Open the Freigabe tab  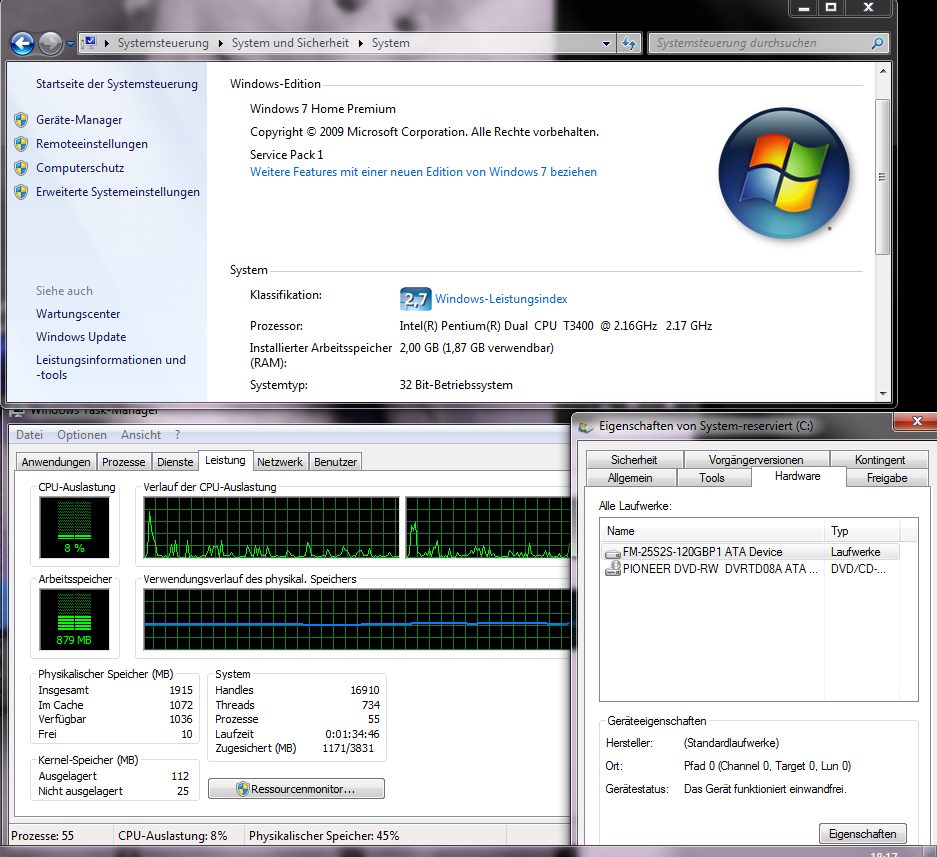(x=887, y=478)
